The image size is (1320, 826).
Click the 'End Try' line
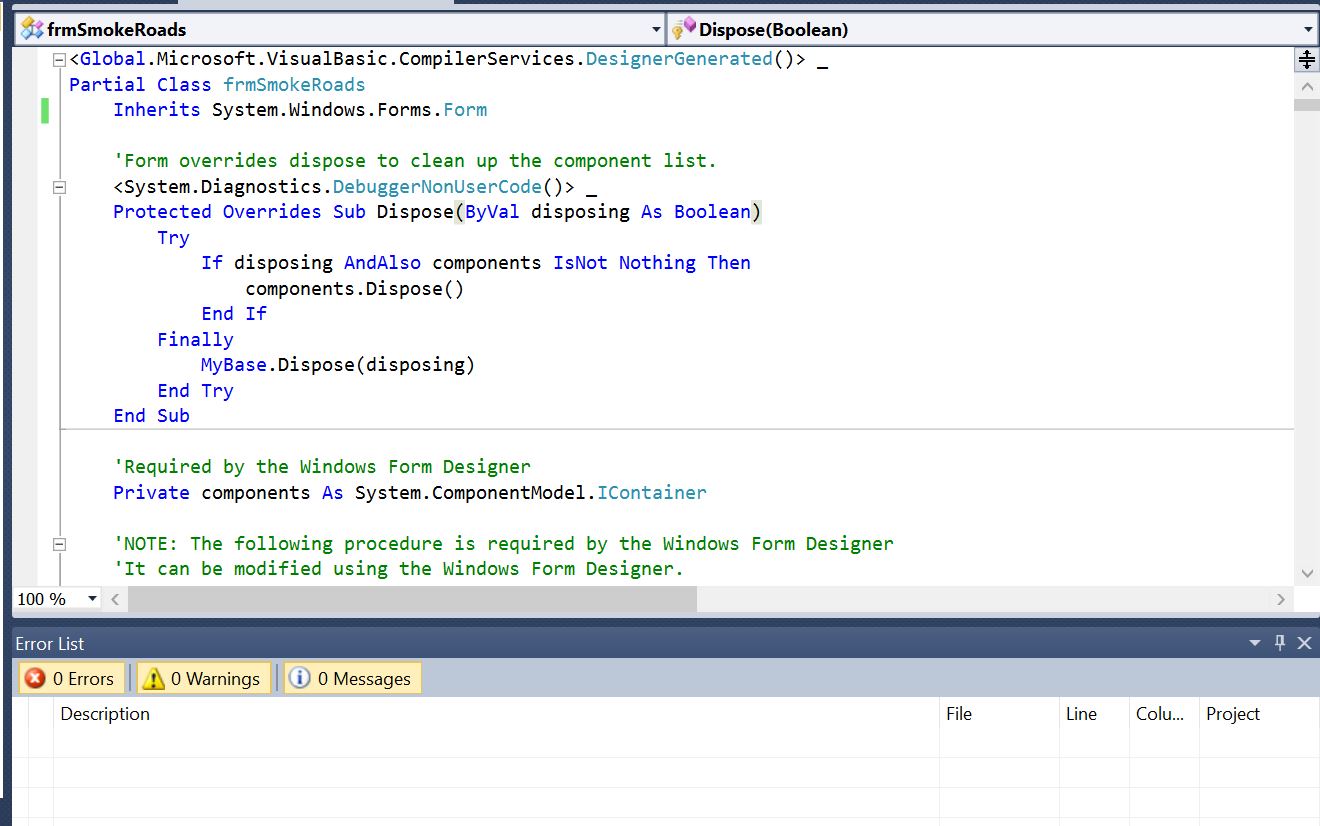pyautogui.click(x=195, y=391)
